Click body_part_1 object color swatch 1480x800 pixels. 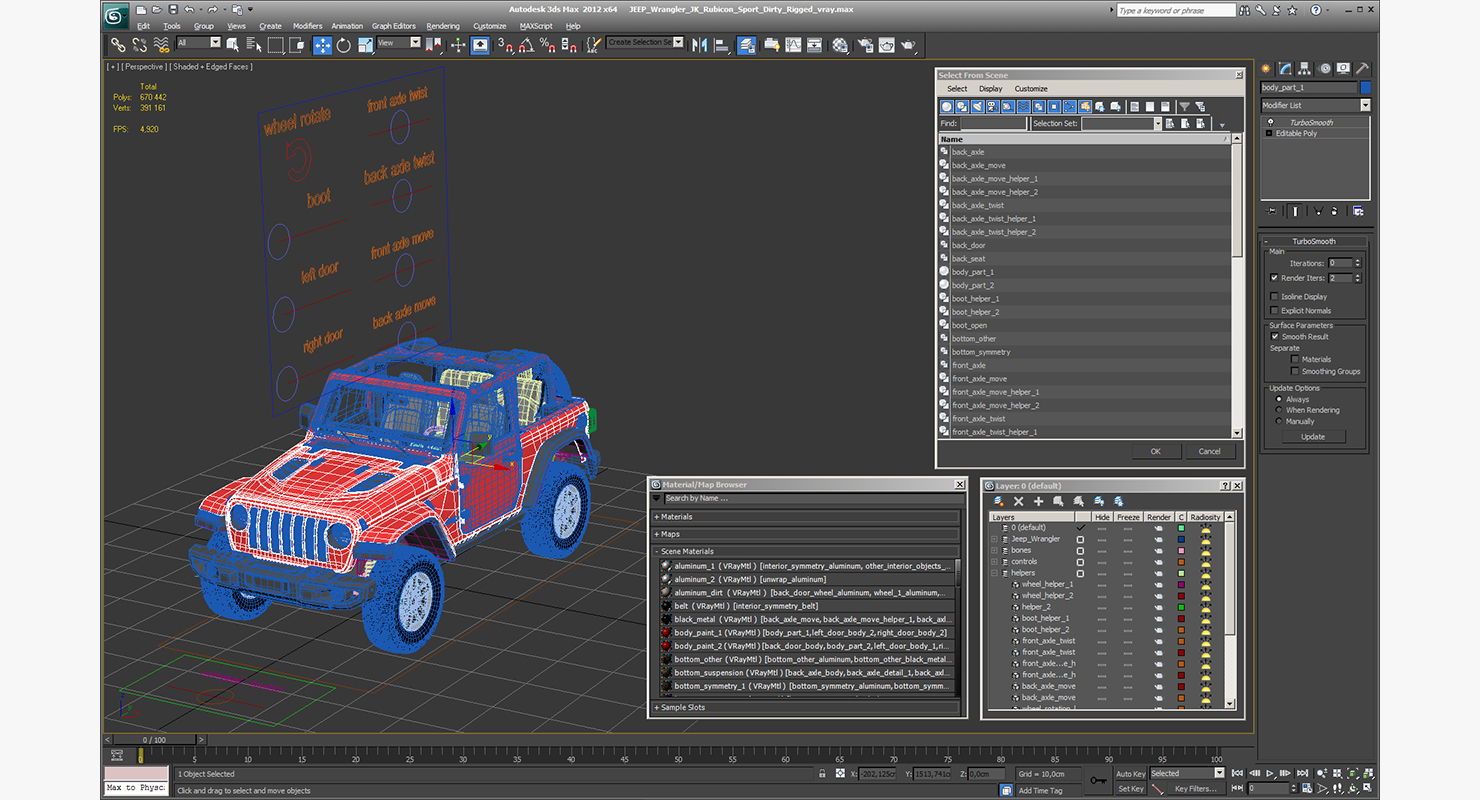pos(1366,87)
